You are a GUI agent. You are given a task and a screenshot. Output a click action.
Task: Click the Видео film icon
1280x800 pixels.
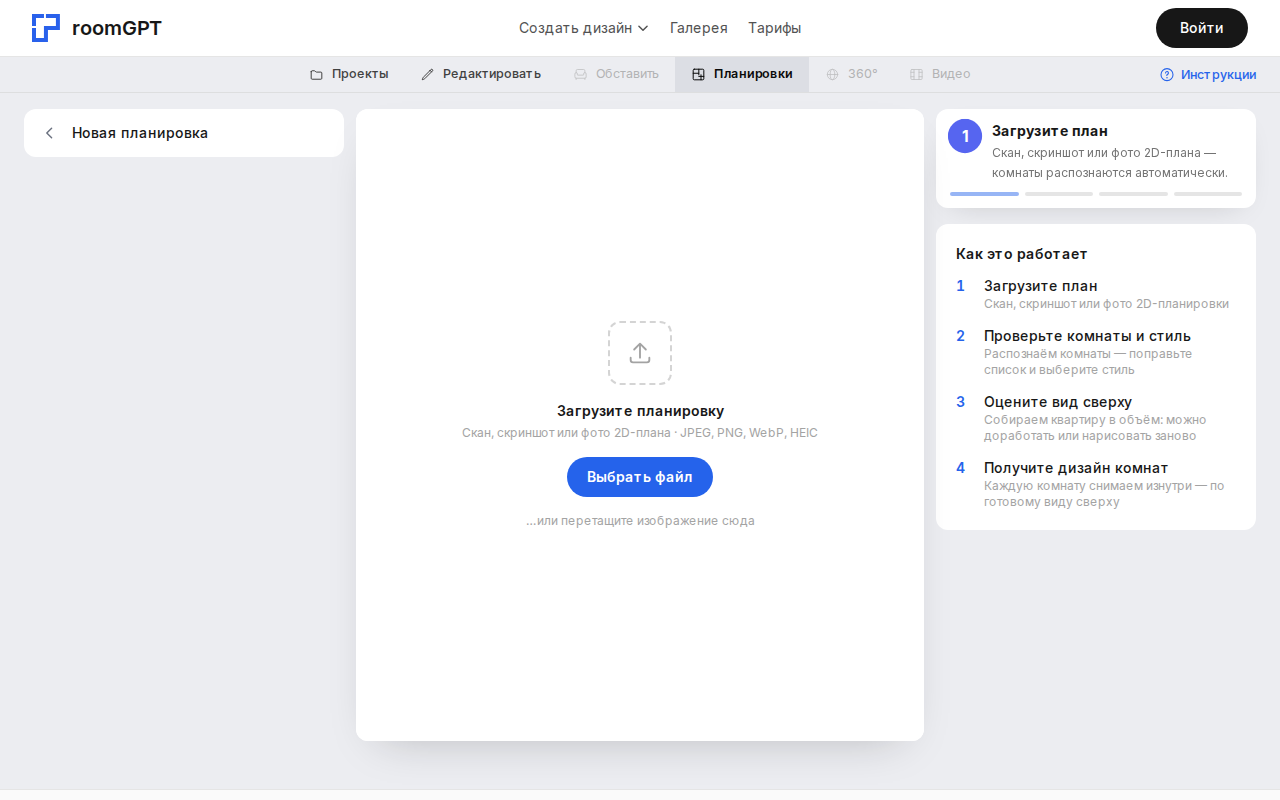(x=916, y=74)
